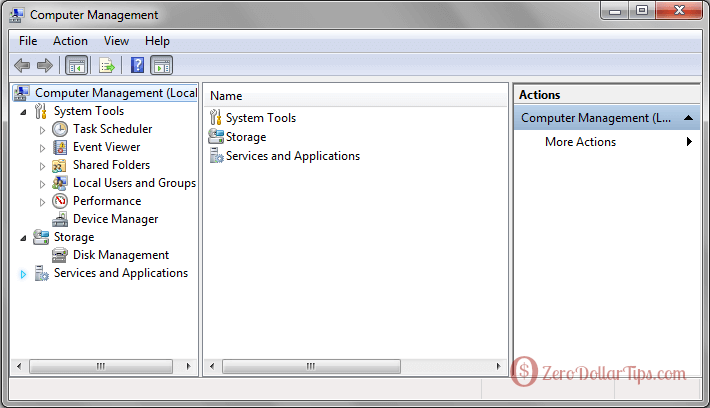Expand the Event Viewer node

point(42,148)
